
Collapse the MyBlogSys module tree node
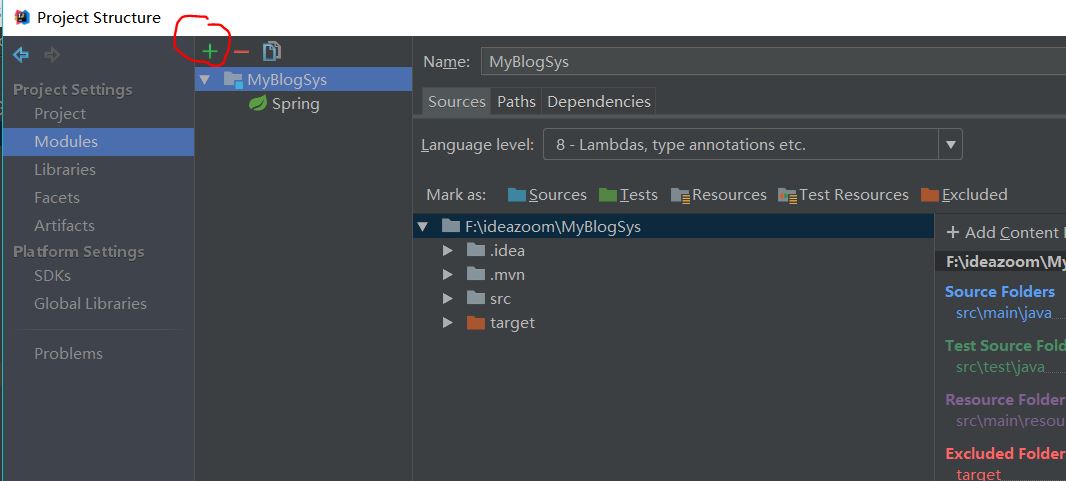point(205,80)
